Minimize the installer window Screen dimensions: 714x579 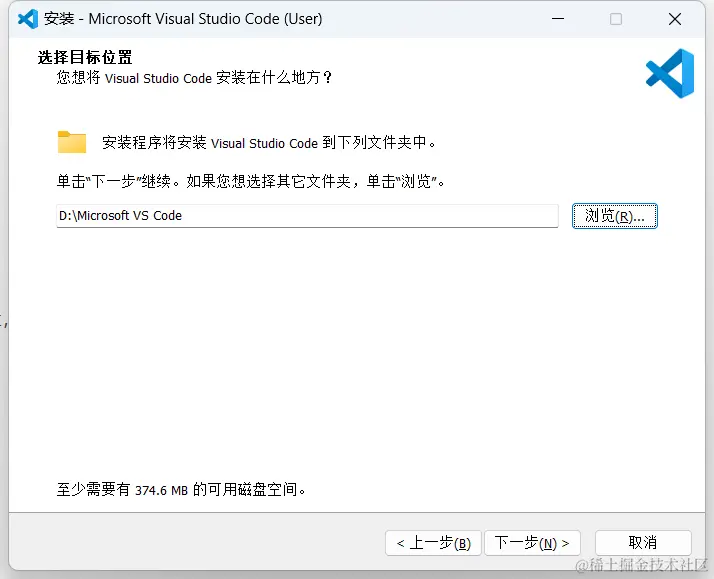(558, 19)
